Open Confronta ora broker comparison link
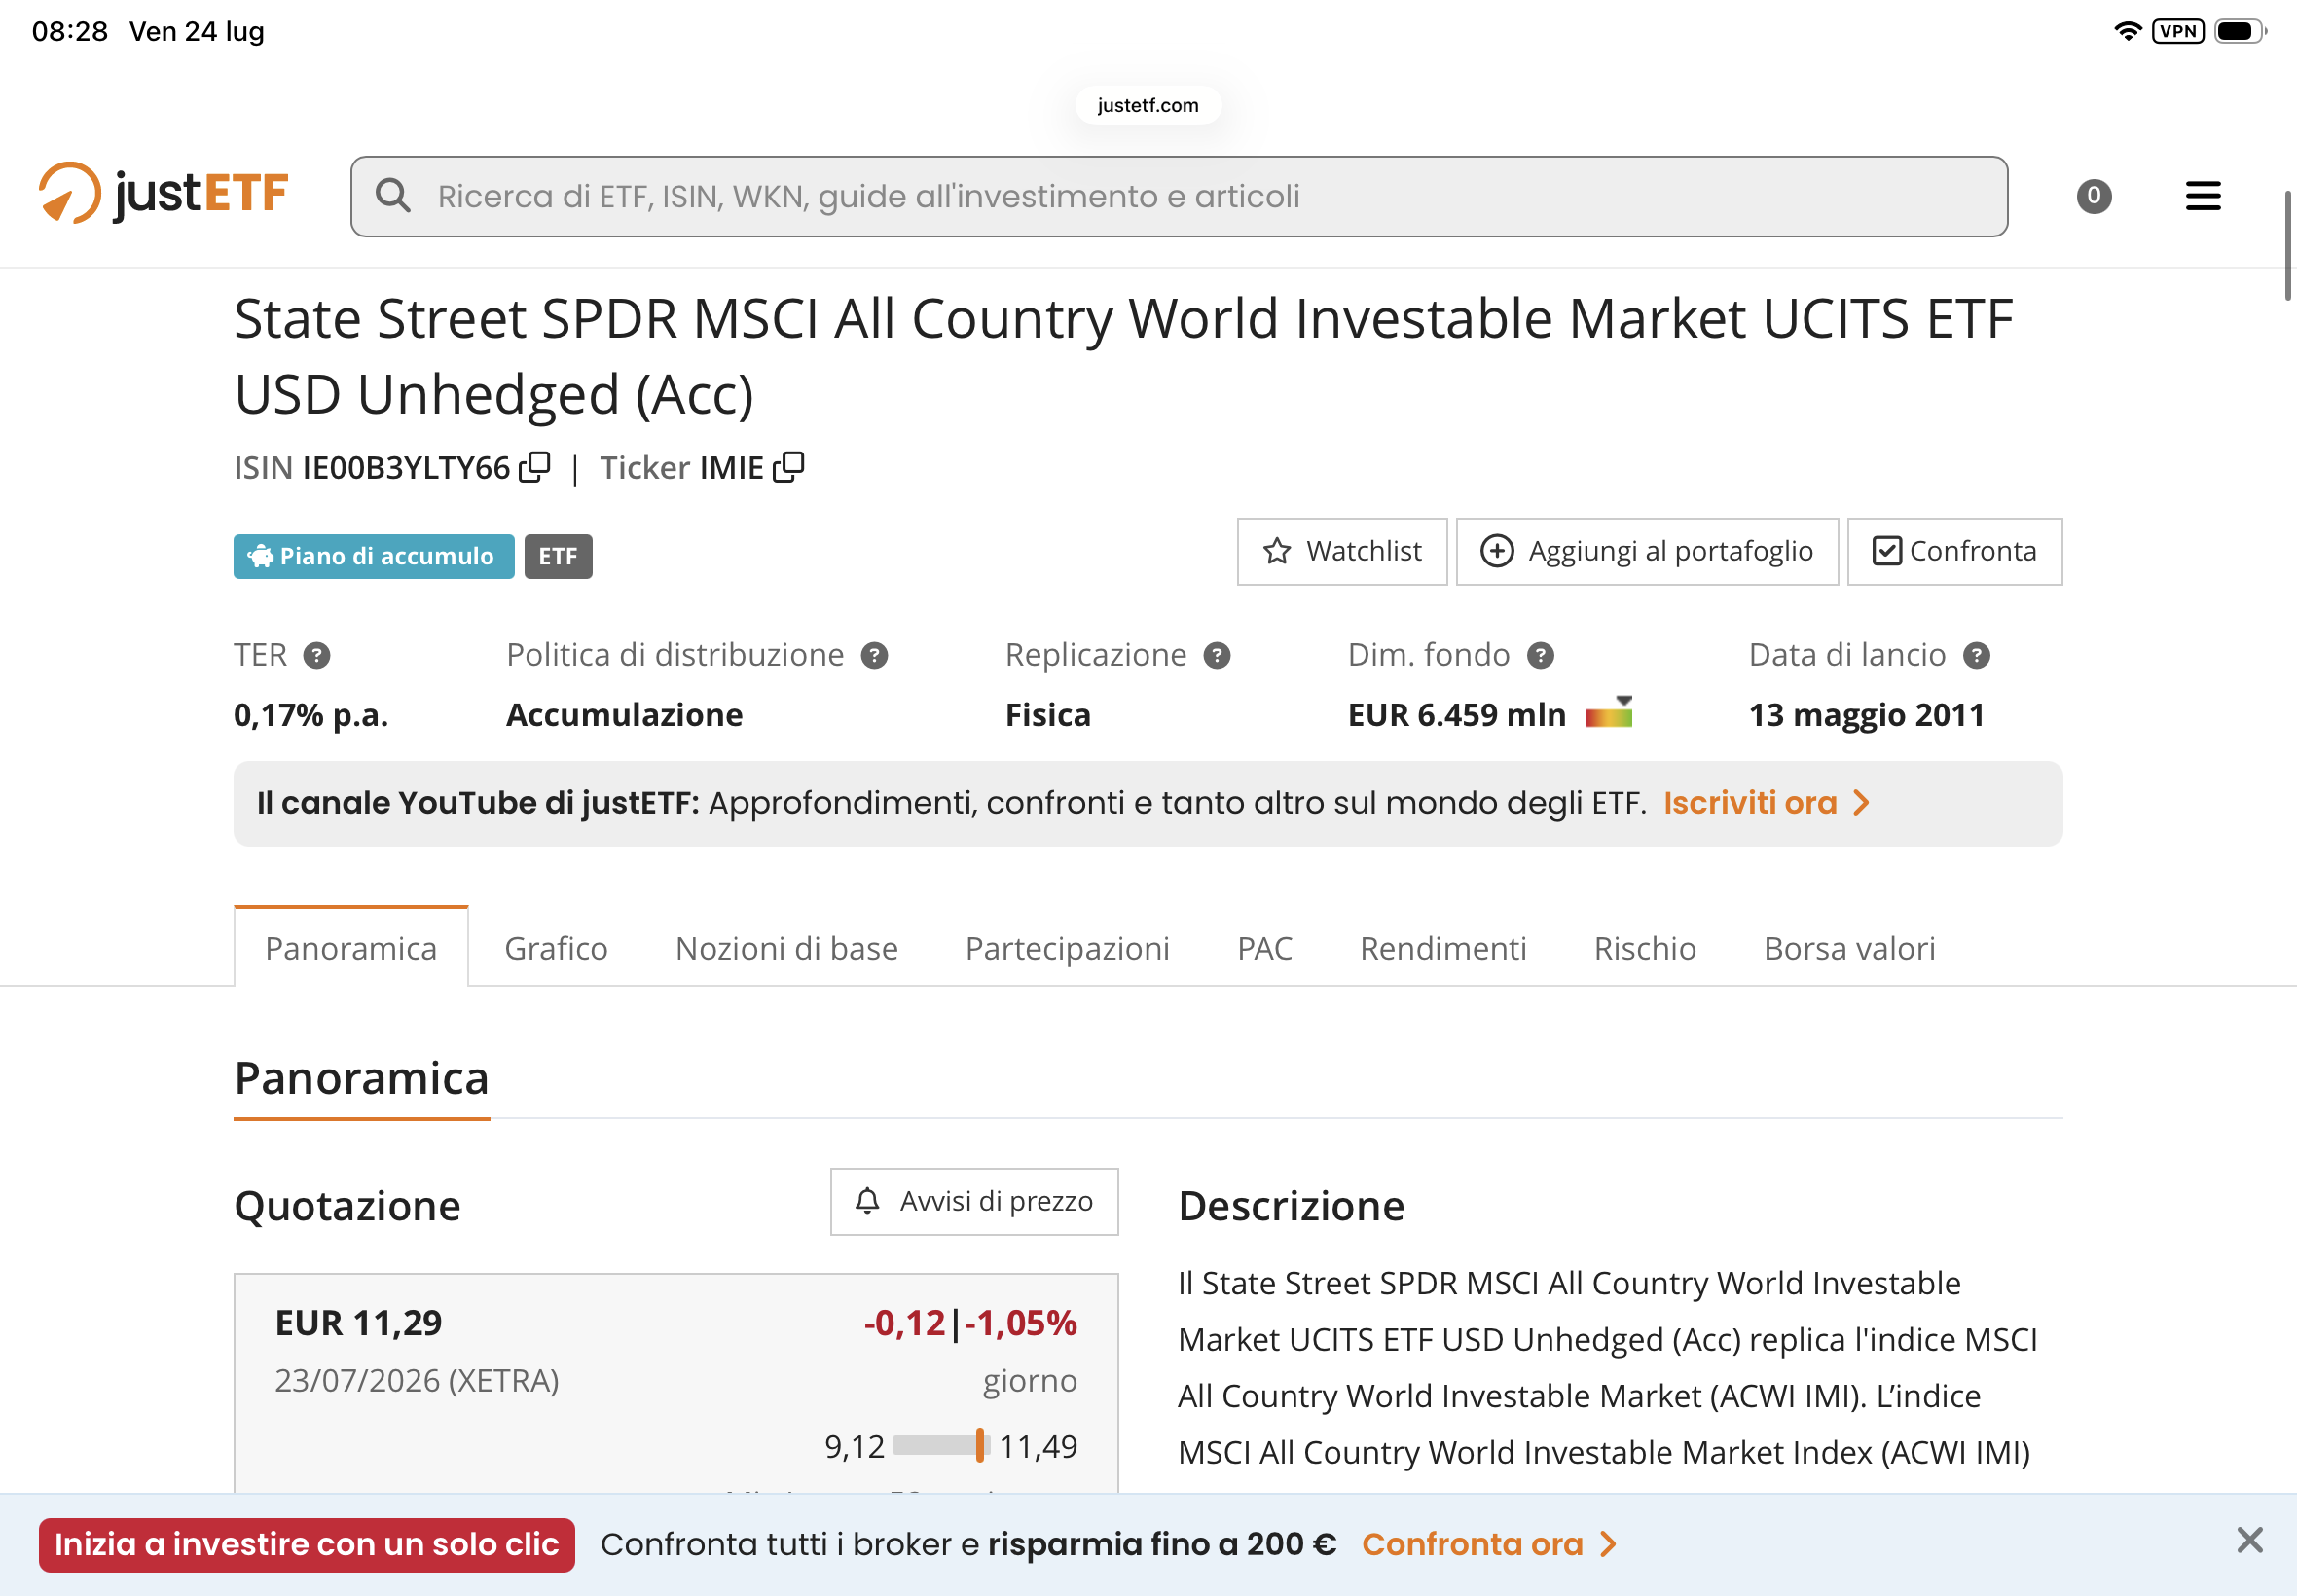 [1489, 1544]
